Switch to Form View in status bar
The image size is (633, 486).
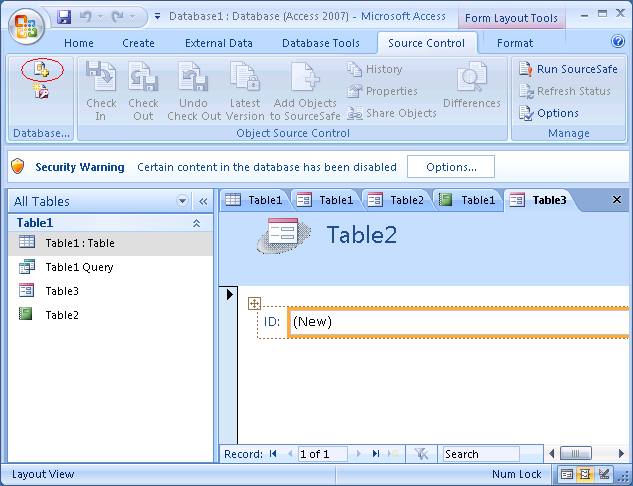coord(567,474)
